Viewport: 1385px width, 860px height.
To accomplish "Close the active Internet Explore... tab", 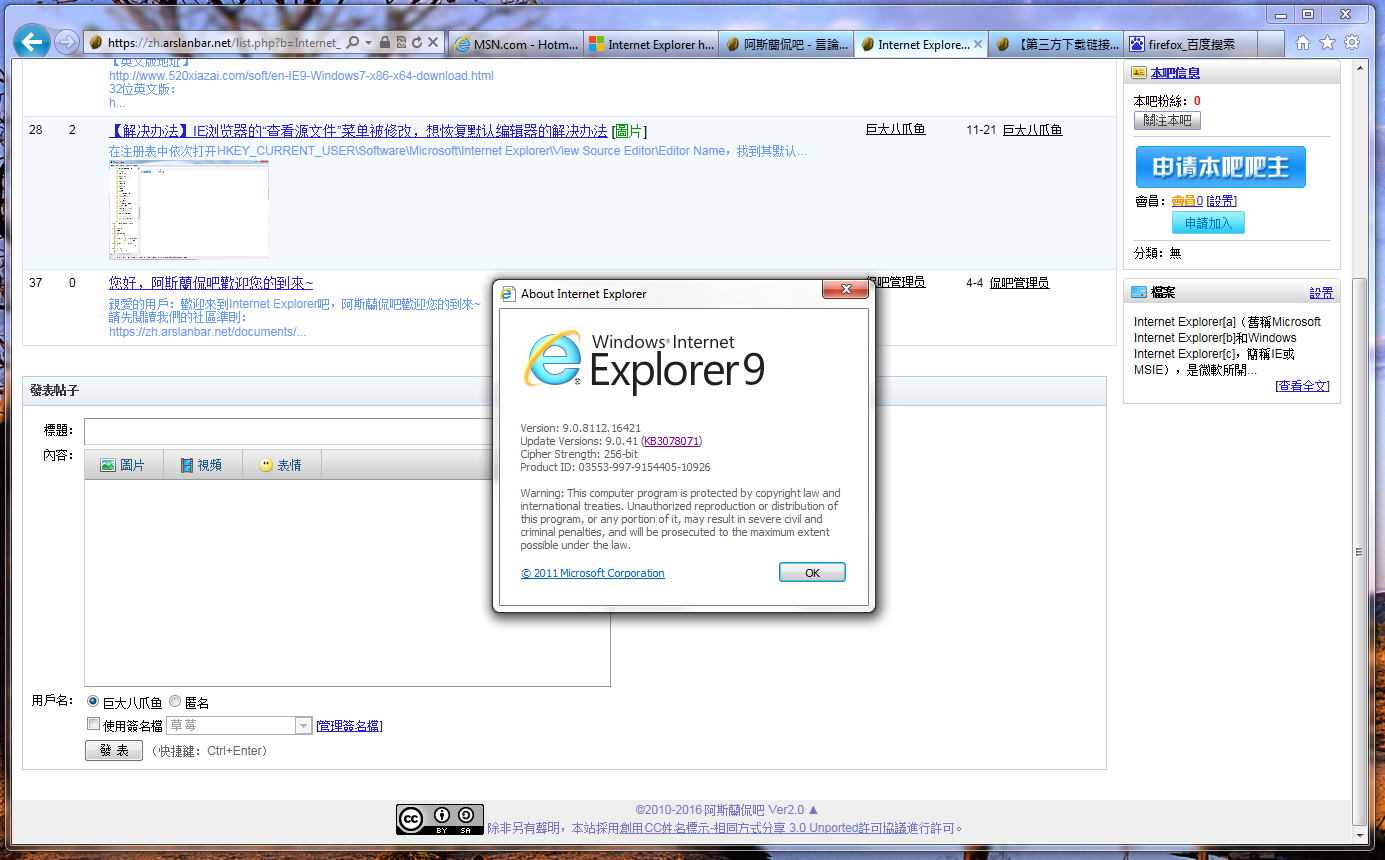I will click(x=978, y=44).
